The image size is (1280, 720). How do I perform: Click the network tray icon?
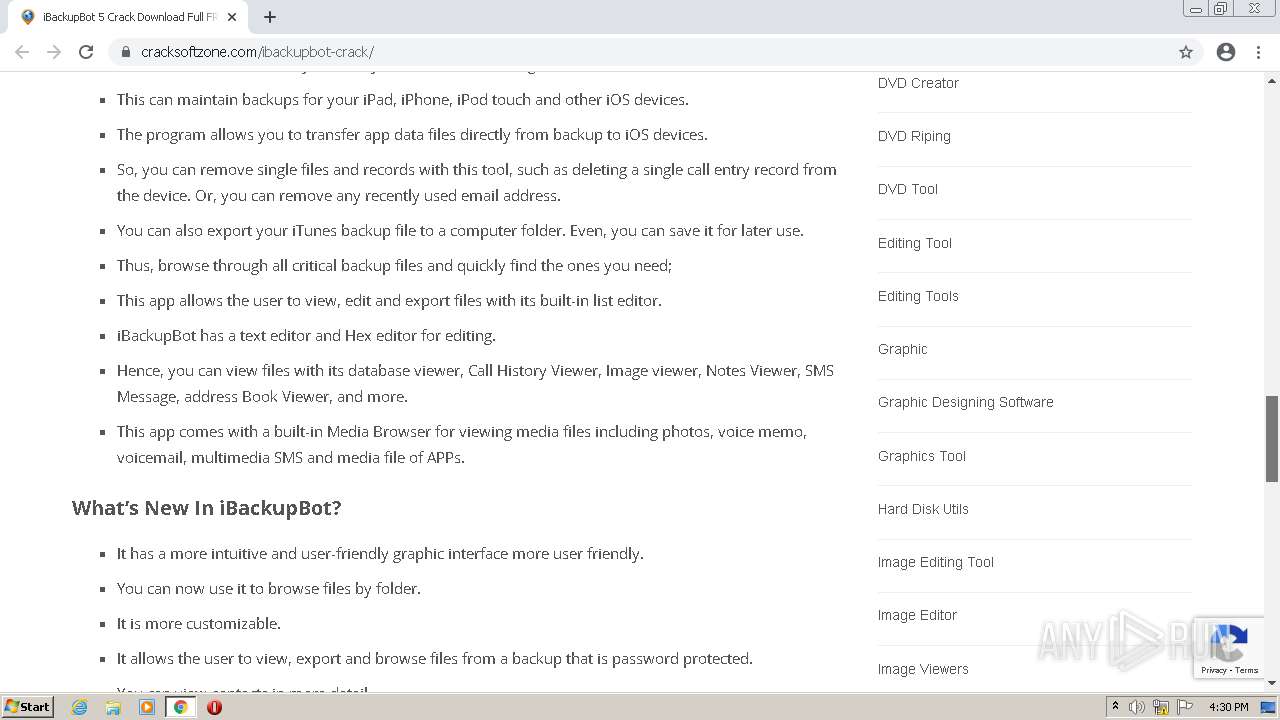click(1161, 707)
